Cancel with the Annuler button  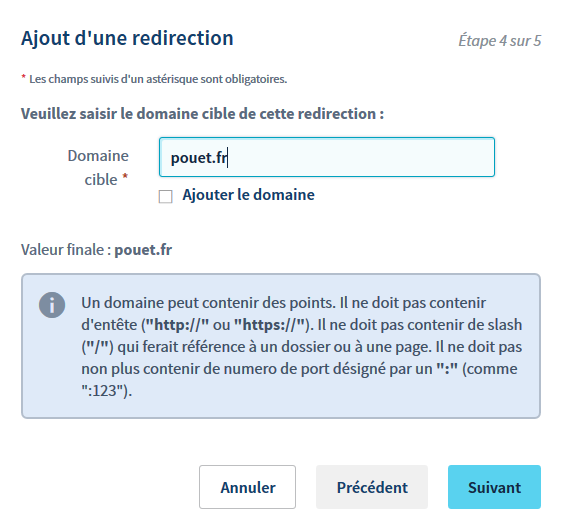point(247,487)
